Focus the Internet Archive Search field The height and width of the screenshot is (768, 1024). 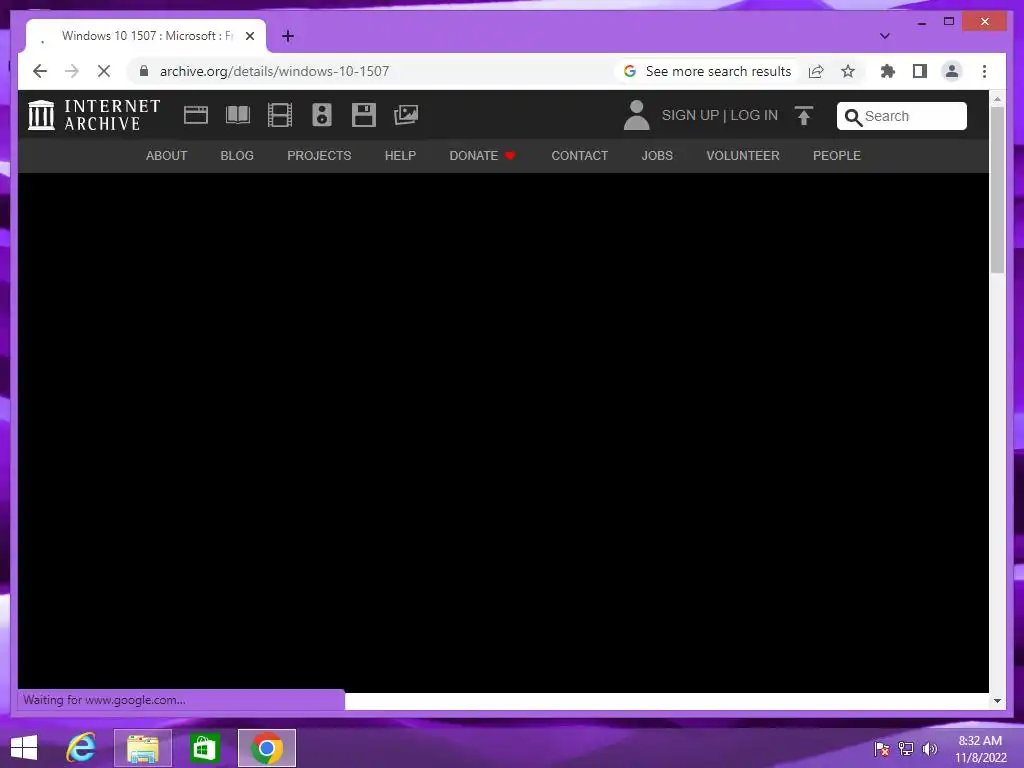pos(901,116)
